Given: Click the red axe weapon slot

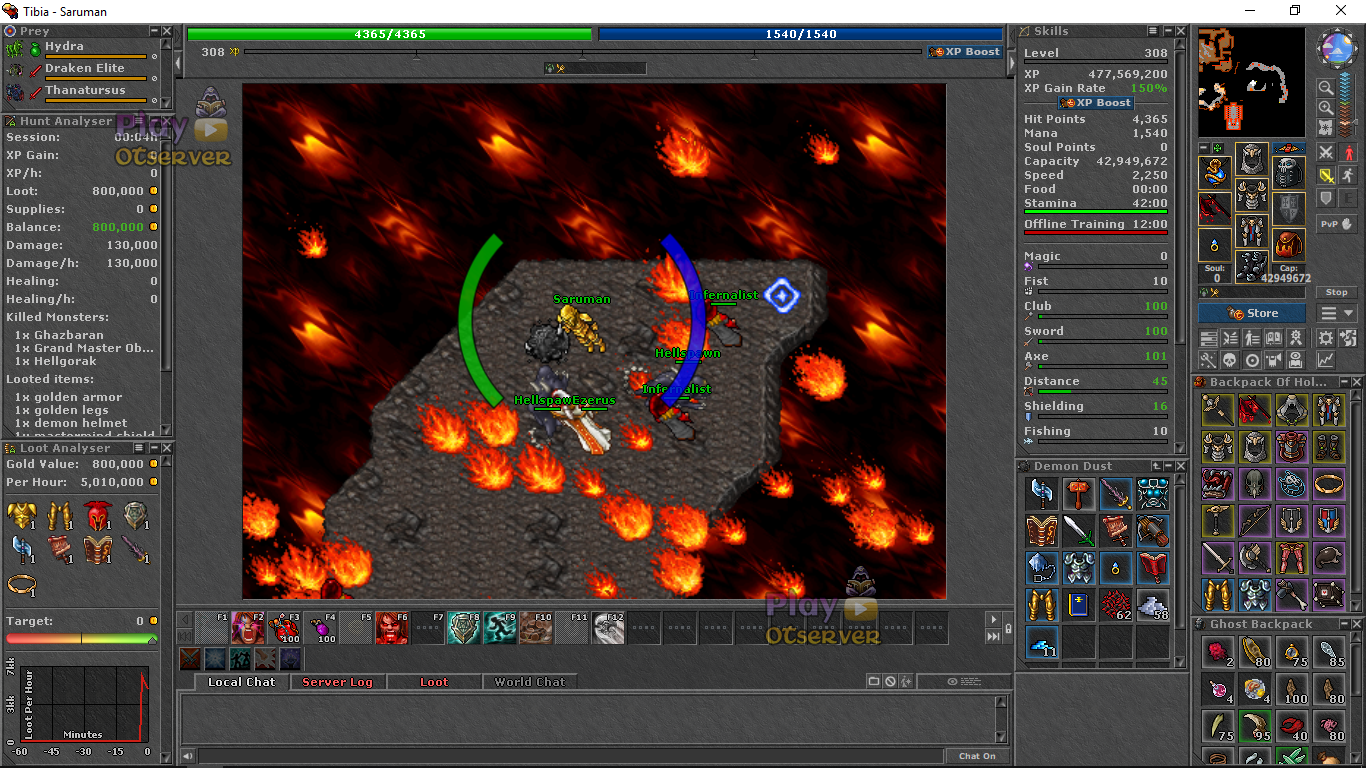Looking at the screenshot, I should pyautogui.click(x=1215, y=207).
